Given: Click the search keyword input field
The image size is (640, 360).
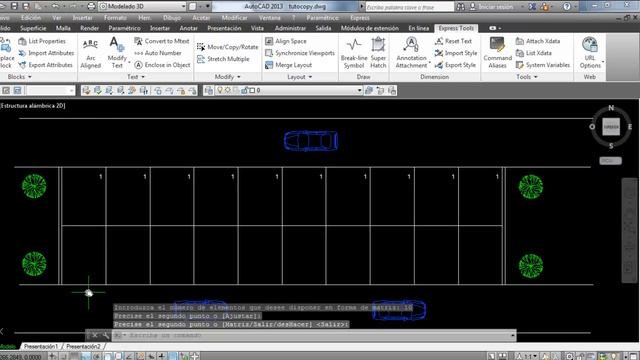Looking at the screenshot, I should (409, 7).
